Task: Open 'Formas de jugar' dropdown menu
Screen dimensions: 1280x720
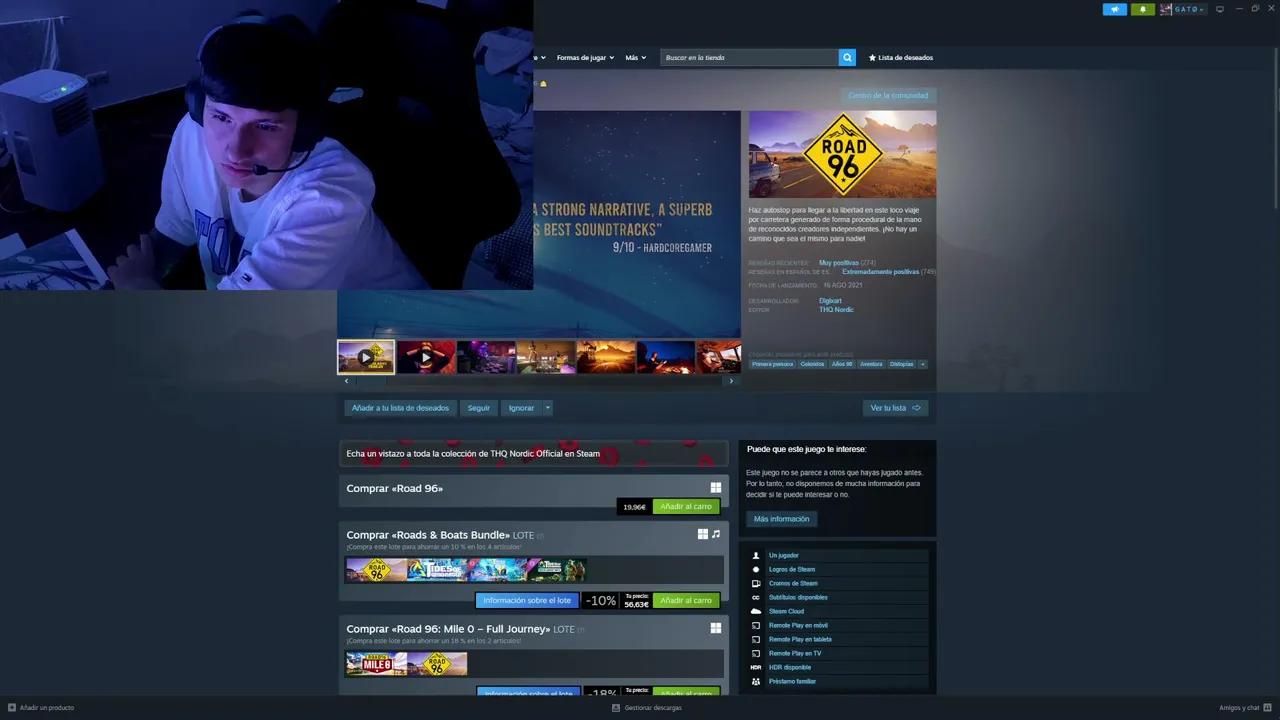Action: pyautogui.click(x=585, y=58)
